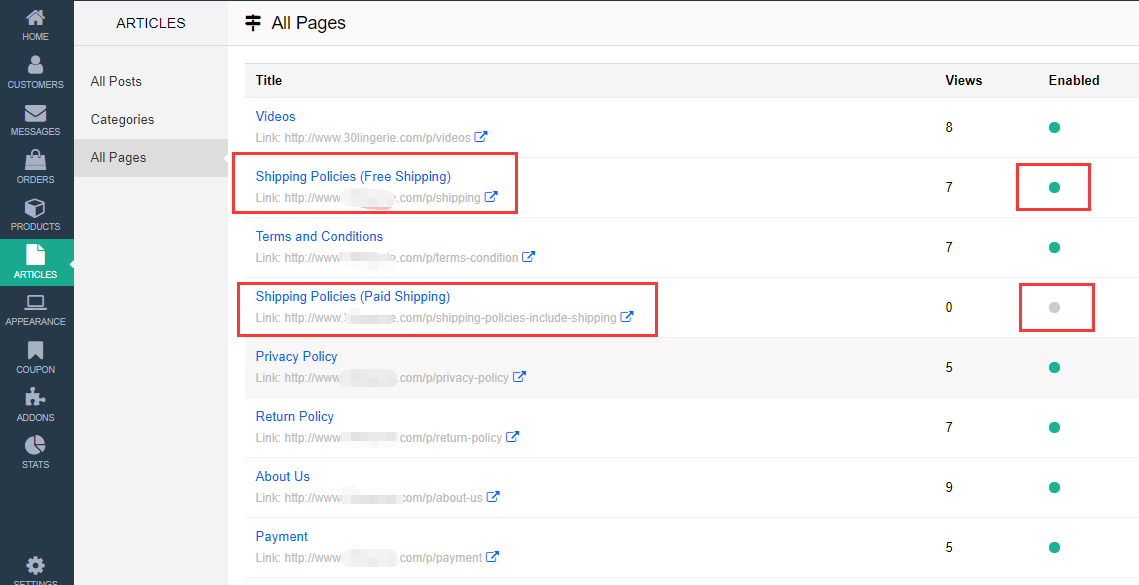Open the Home section in sidebar
1139x585 pixels.
click(35, 18)
